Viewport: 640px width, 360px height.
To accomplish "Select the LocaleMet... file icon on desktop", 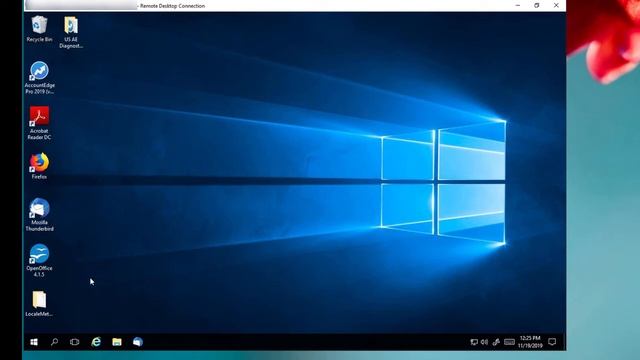I will pos(39,303).
